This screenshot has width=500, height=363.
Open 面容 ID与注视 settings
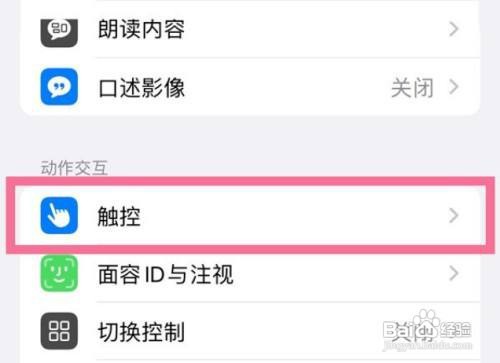point(250,274)
